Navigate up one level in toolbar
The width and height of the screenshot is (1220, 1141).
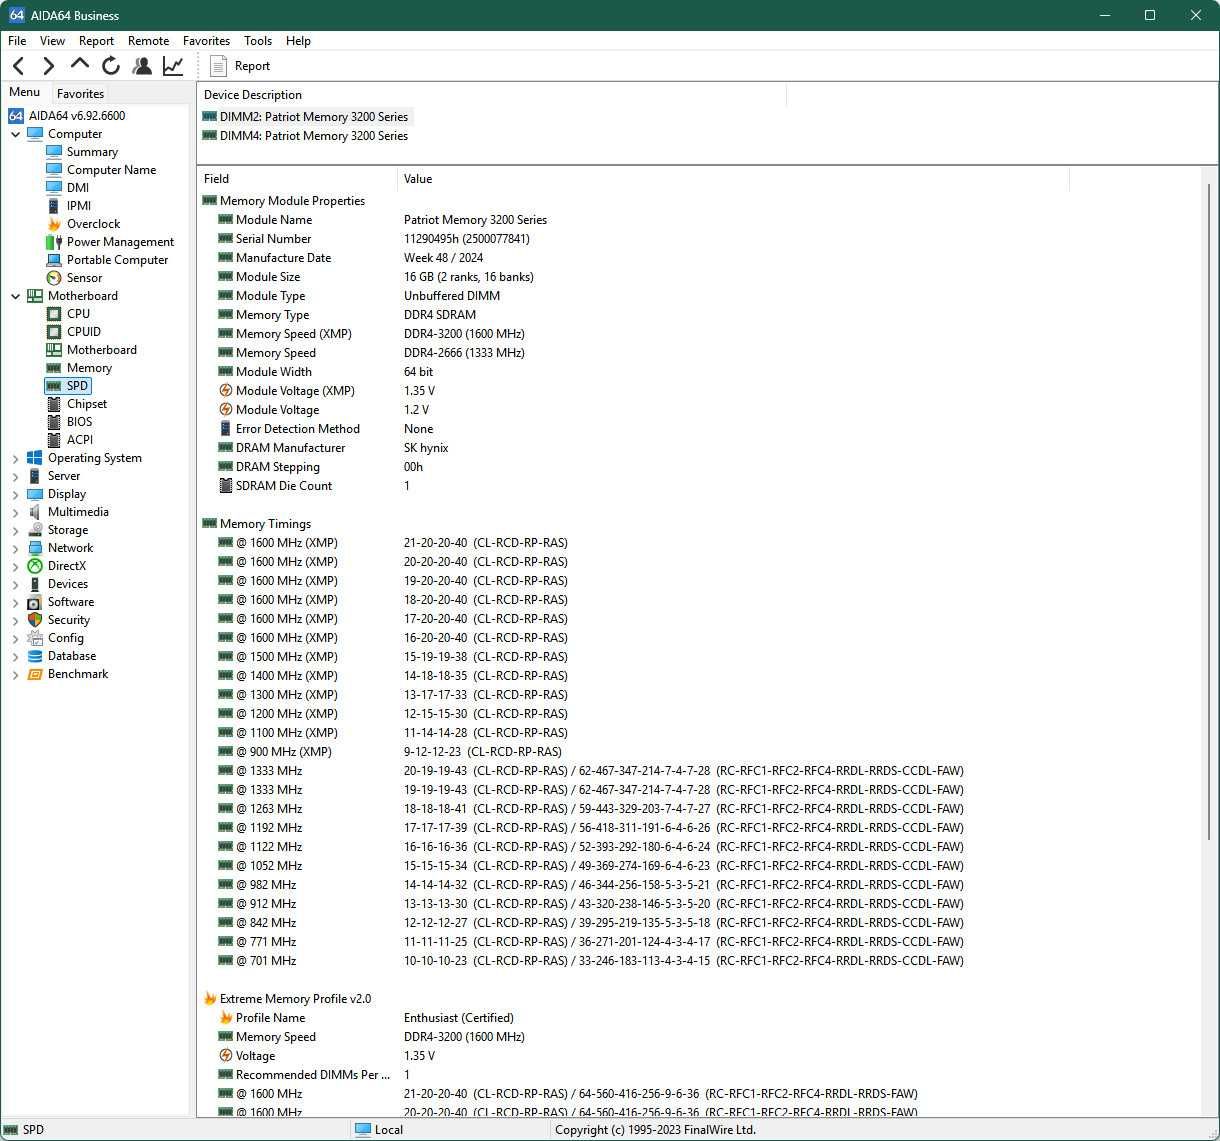click(x=80, y=65)
